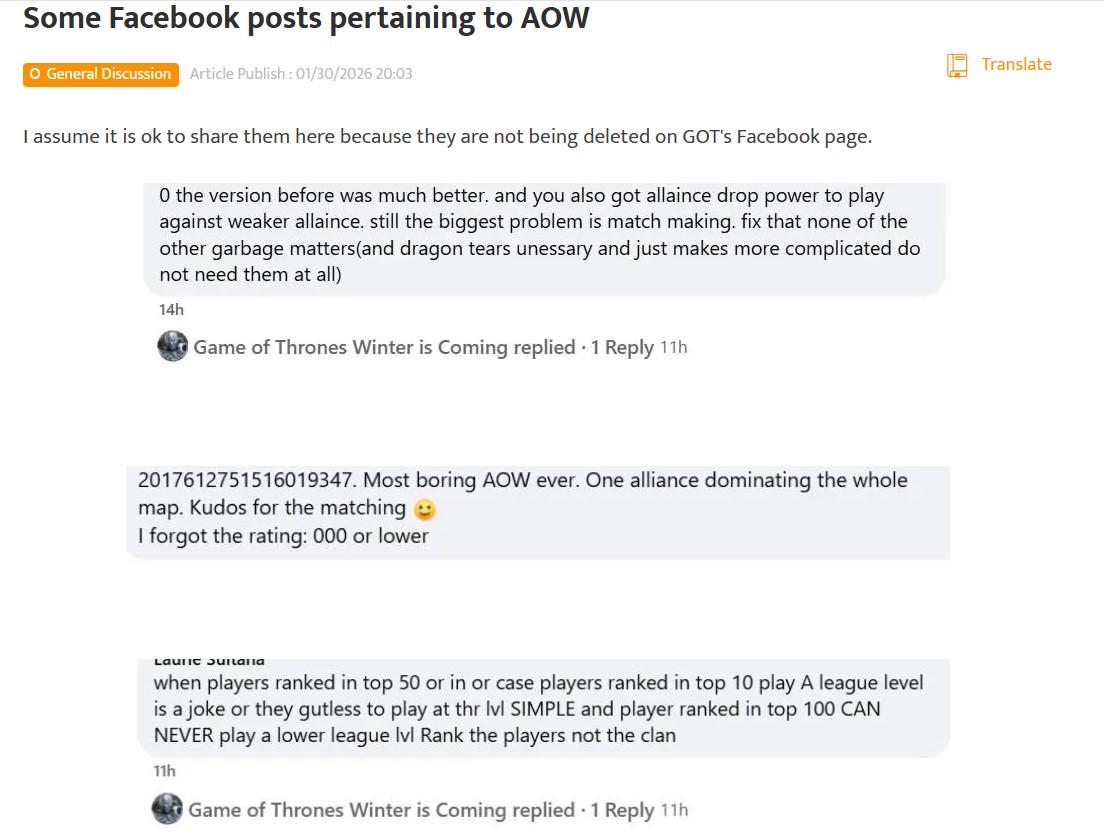
Task: Expand the 1 Reply under the dragon tears comment
Action: [621, 347]
